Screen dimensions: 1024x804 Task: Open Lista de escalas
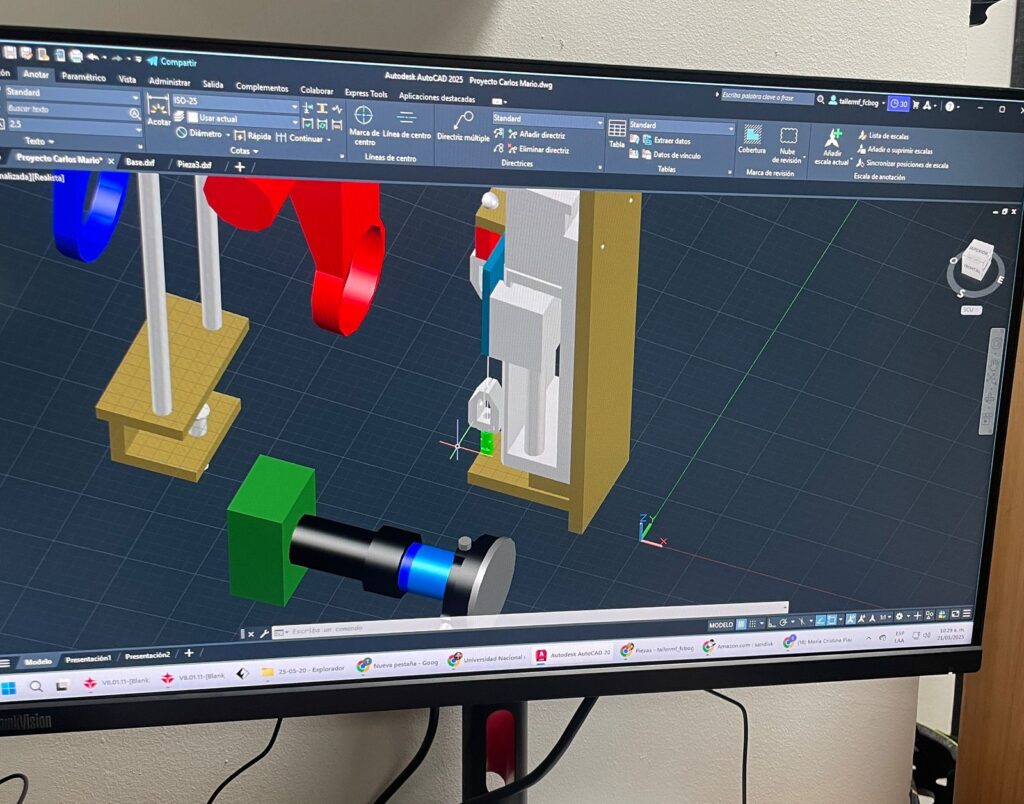tap(883, 136)
